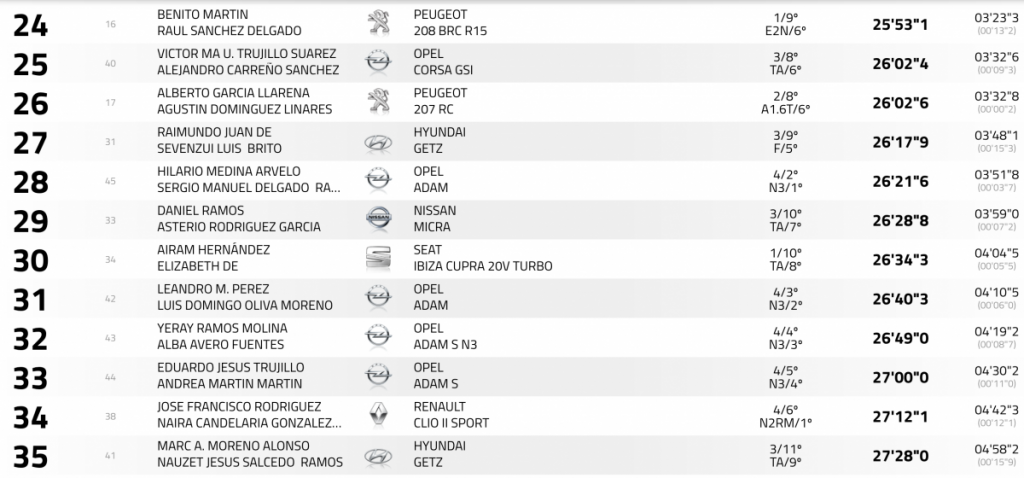1024x478 pixels.
Task: Click the Seat logo beside Ibiza Cupra
Action: tap(378, 258)
